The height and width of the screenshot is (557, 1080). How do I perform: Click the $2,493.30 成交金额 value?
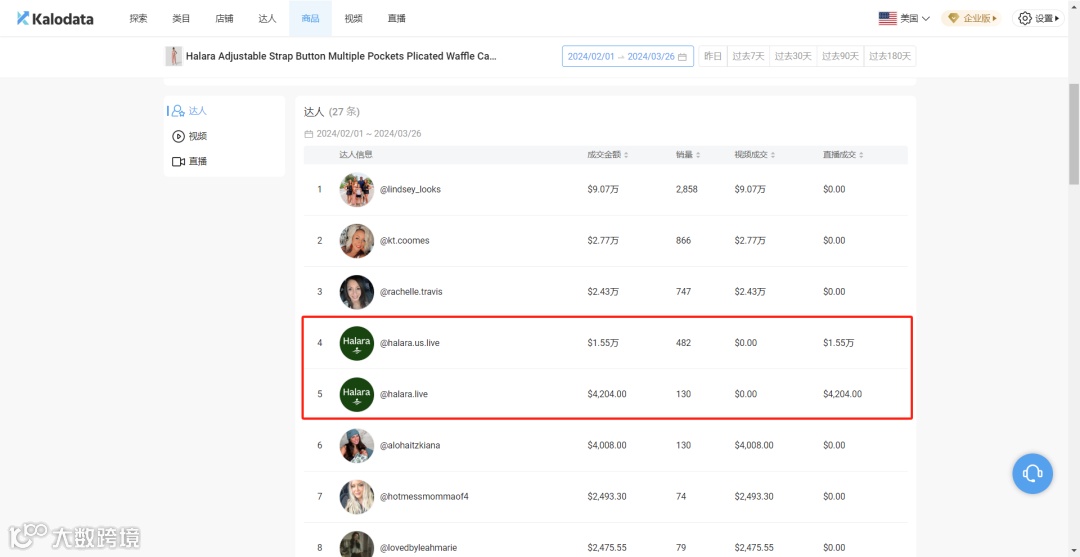(x=607, y=496)
